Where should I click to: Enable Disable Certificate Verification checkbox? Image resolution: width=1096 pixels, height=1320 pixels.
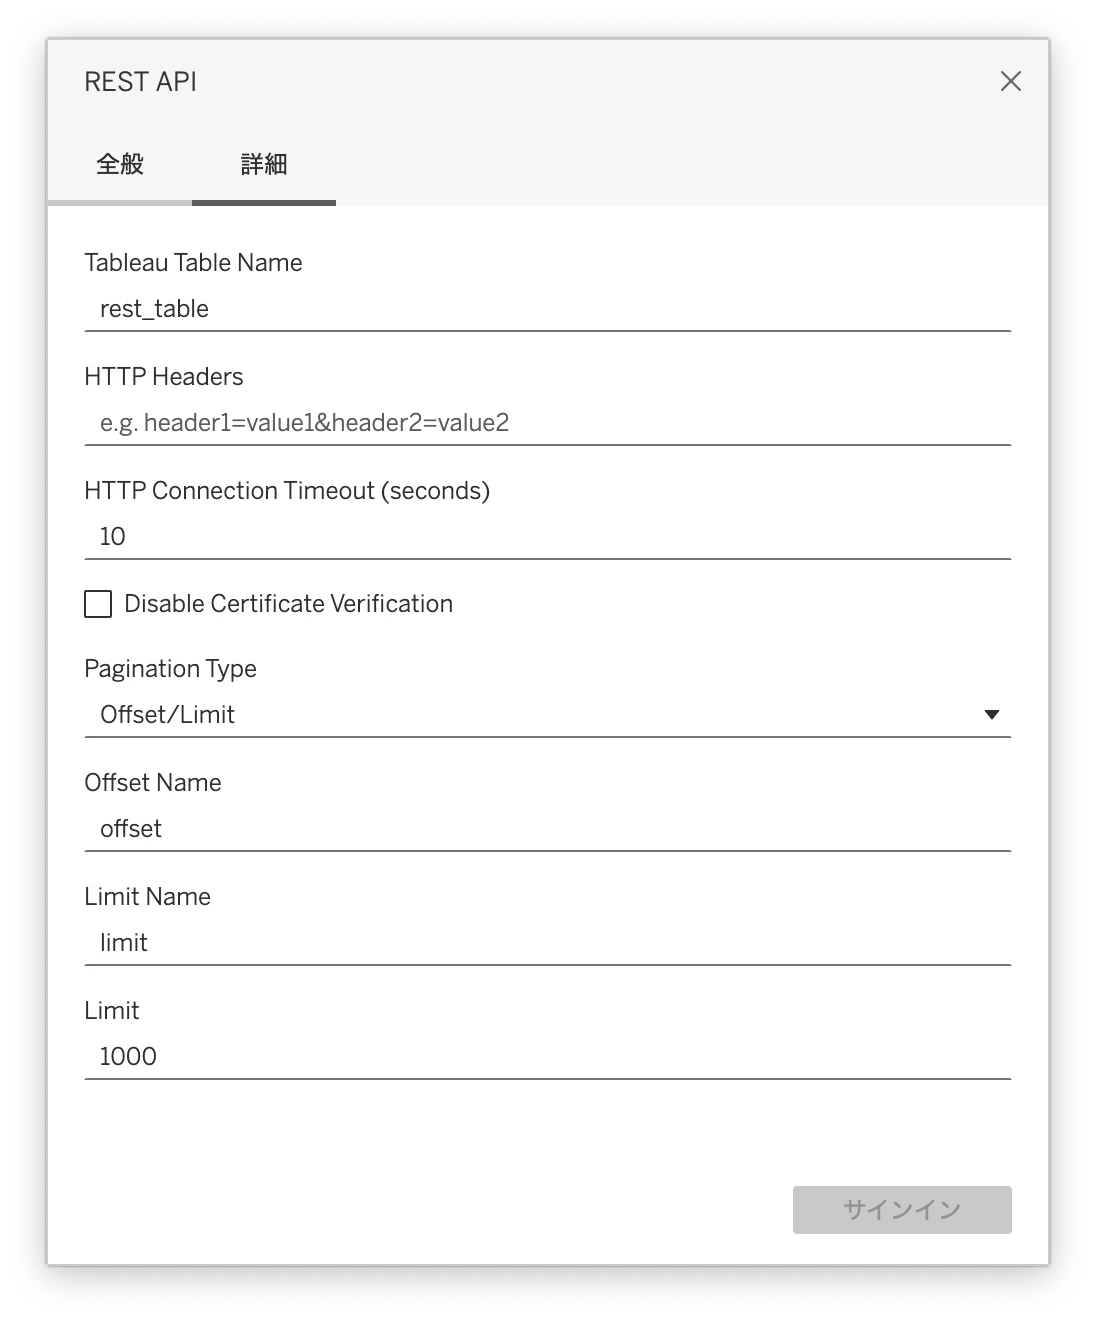pyautogui.click(x=98, y=604)
